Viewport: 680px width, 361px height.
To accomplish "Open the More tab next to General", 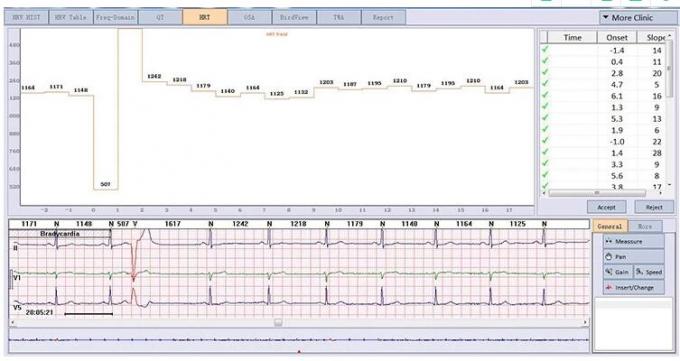I will (x=645, y=226).
